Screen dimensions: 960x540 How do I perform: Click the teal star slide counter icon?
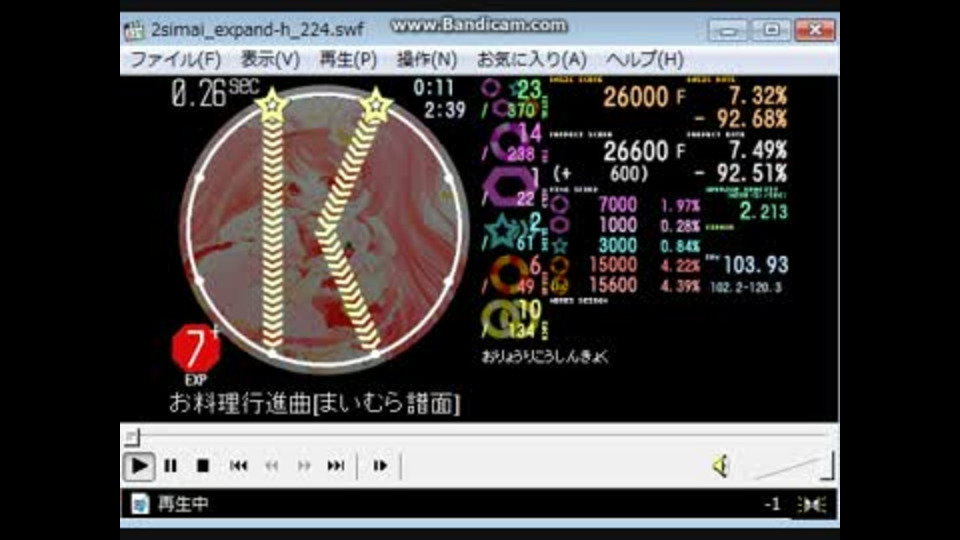pyautogui.click(x=502, y=231)
